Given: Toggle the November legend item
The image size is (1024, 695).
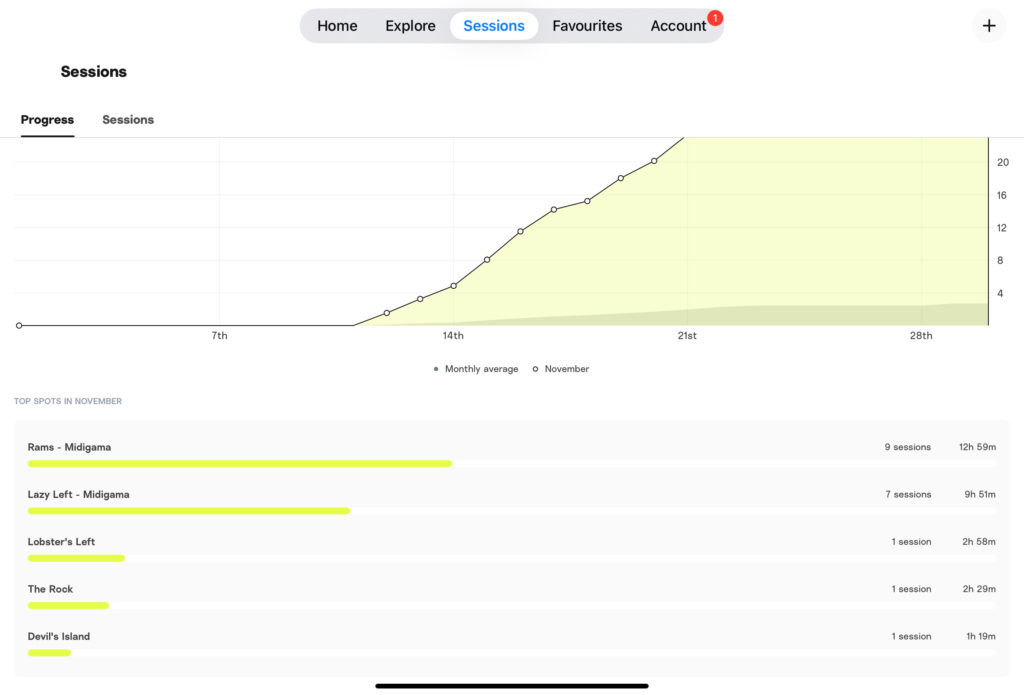Looking at the screenshot, I should click(x=561, y=369).
